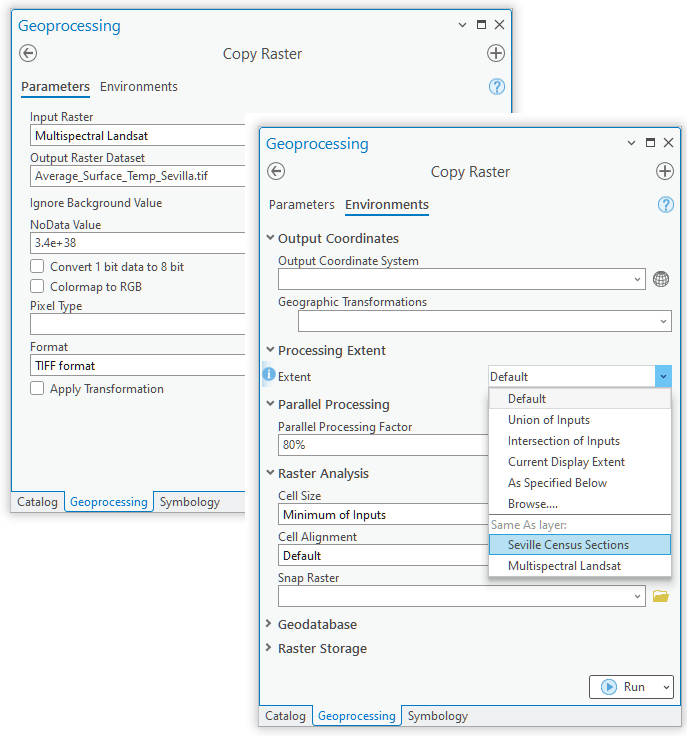Click the Format field TIFF format
The width and height of the screenshot is (687, 736).
tap(137, 365)
